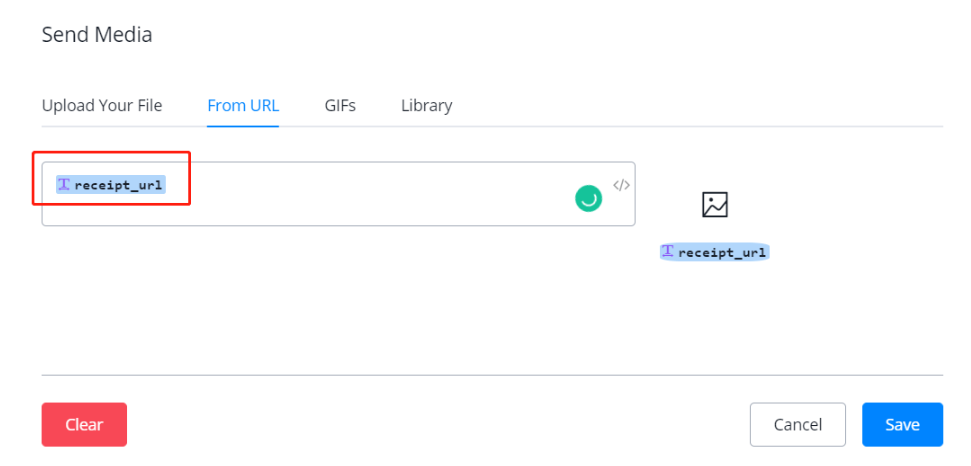
Task: Click the red highlight box's border
Action: click(x=190, y=178)
